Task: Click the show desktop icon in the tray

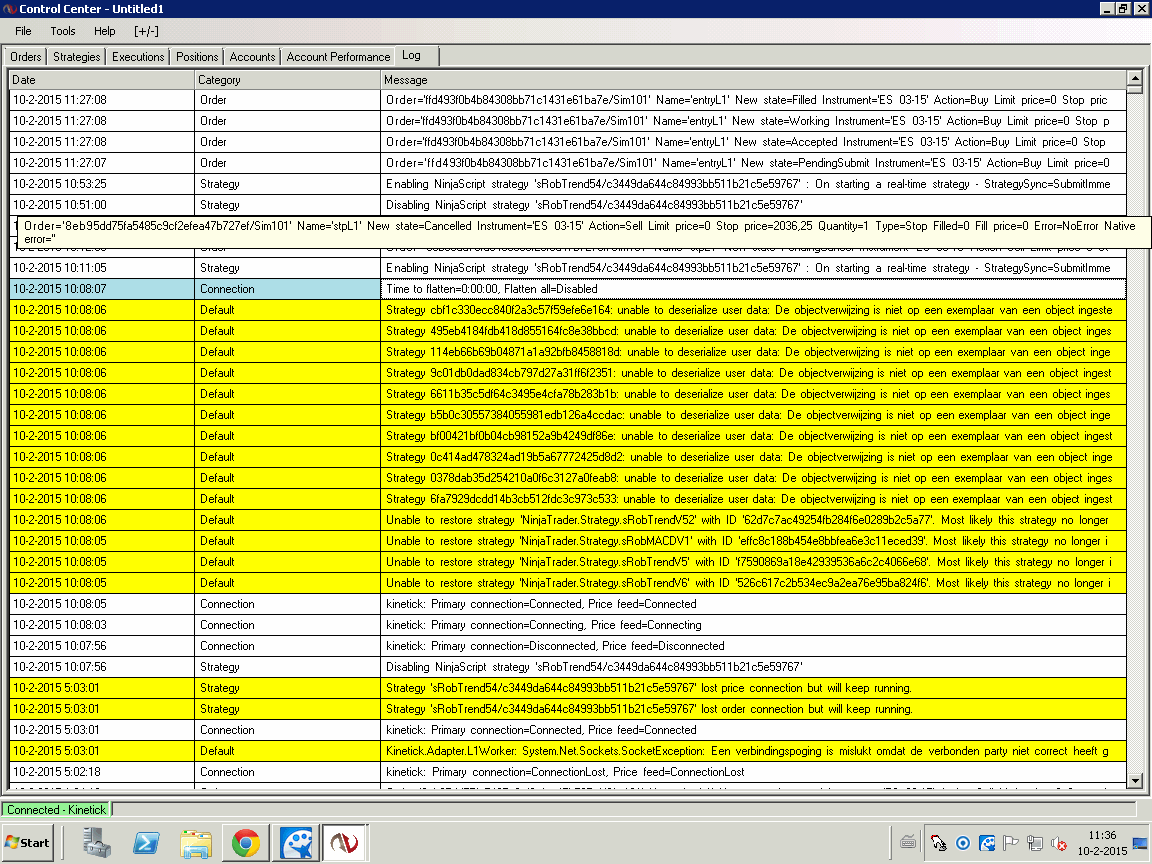Action: 1140,843
